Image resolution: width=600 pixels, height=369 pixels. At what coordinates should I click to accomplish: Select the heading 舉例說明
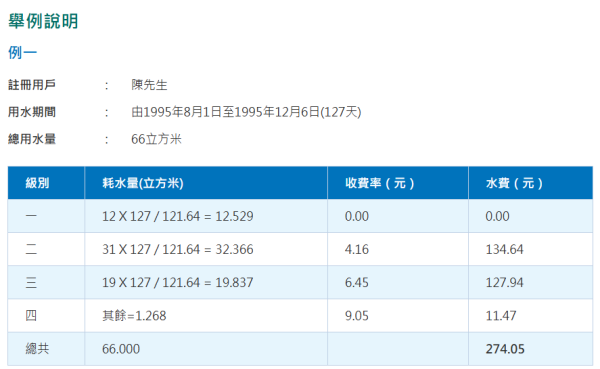click(x=43, y=21)
